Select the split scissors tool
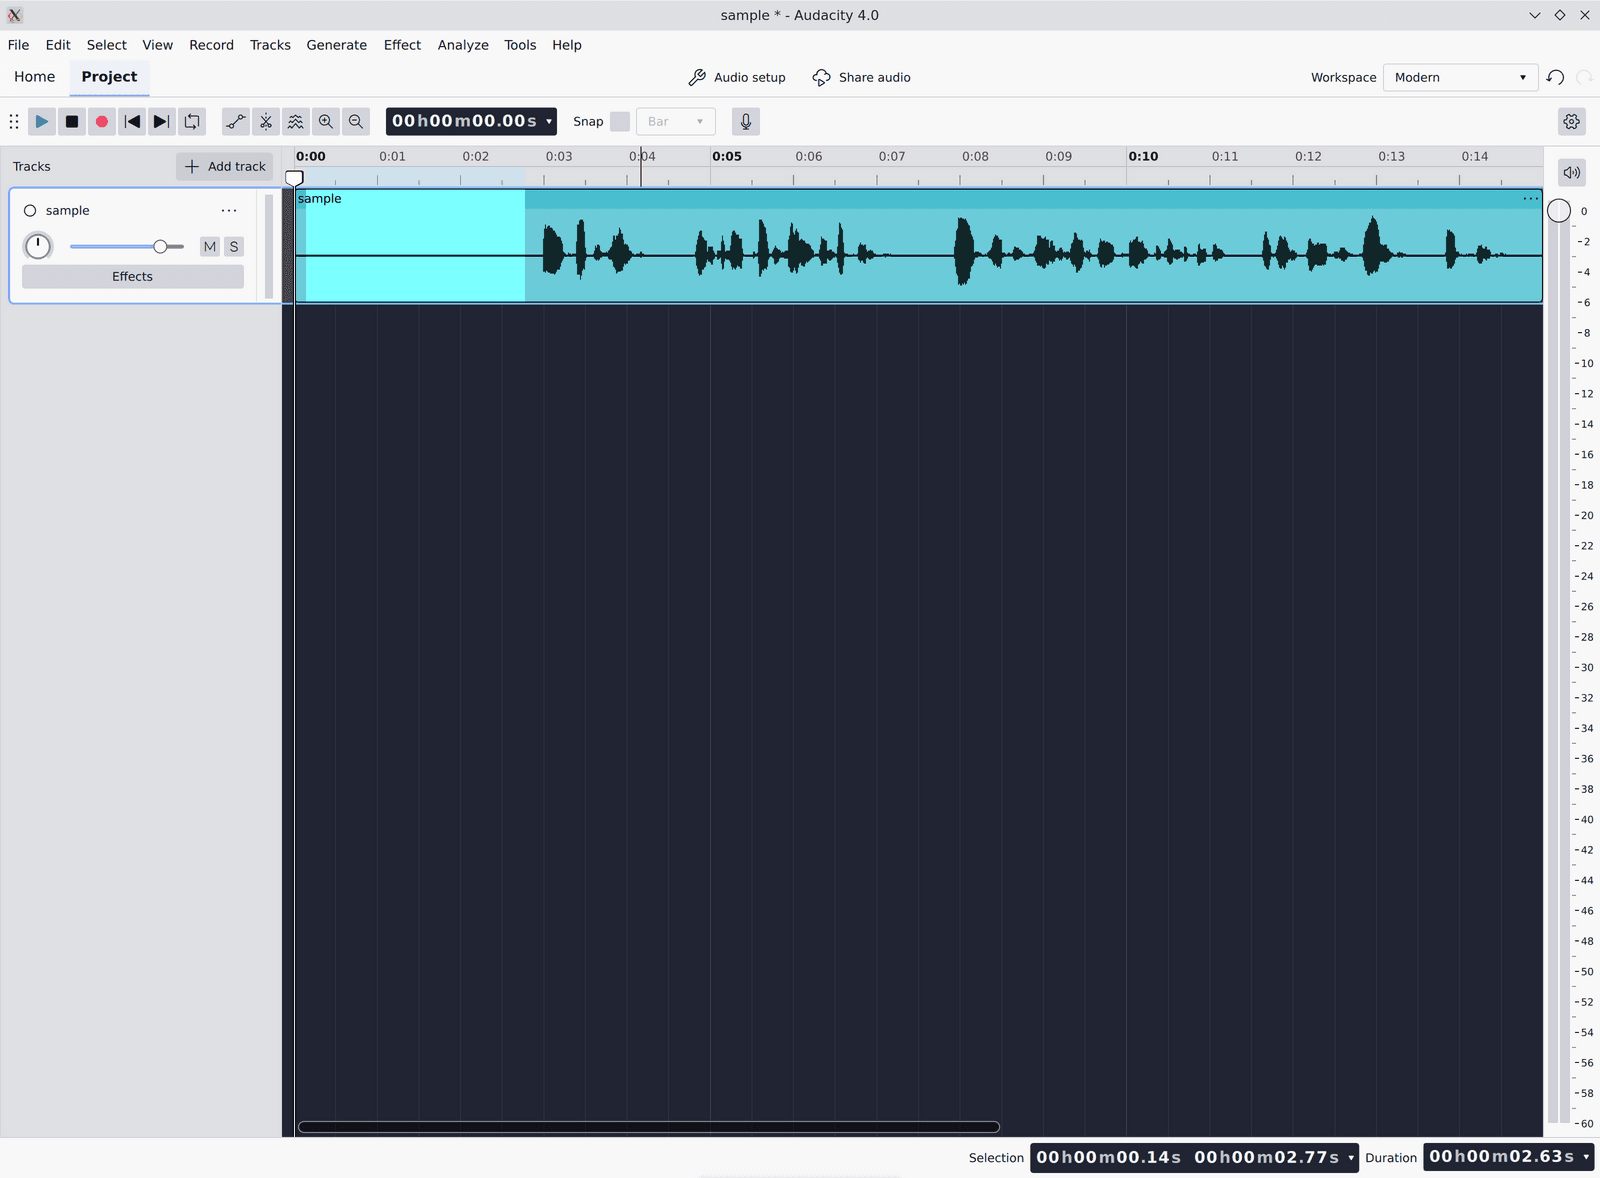1600x1178 pixels. point(266,122)
